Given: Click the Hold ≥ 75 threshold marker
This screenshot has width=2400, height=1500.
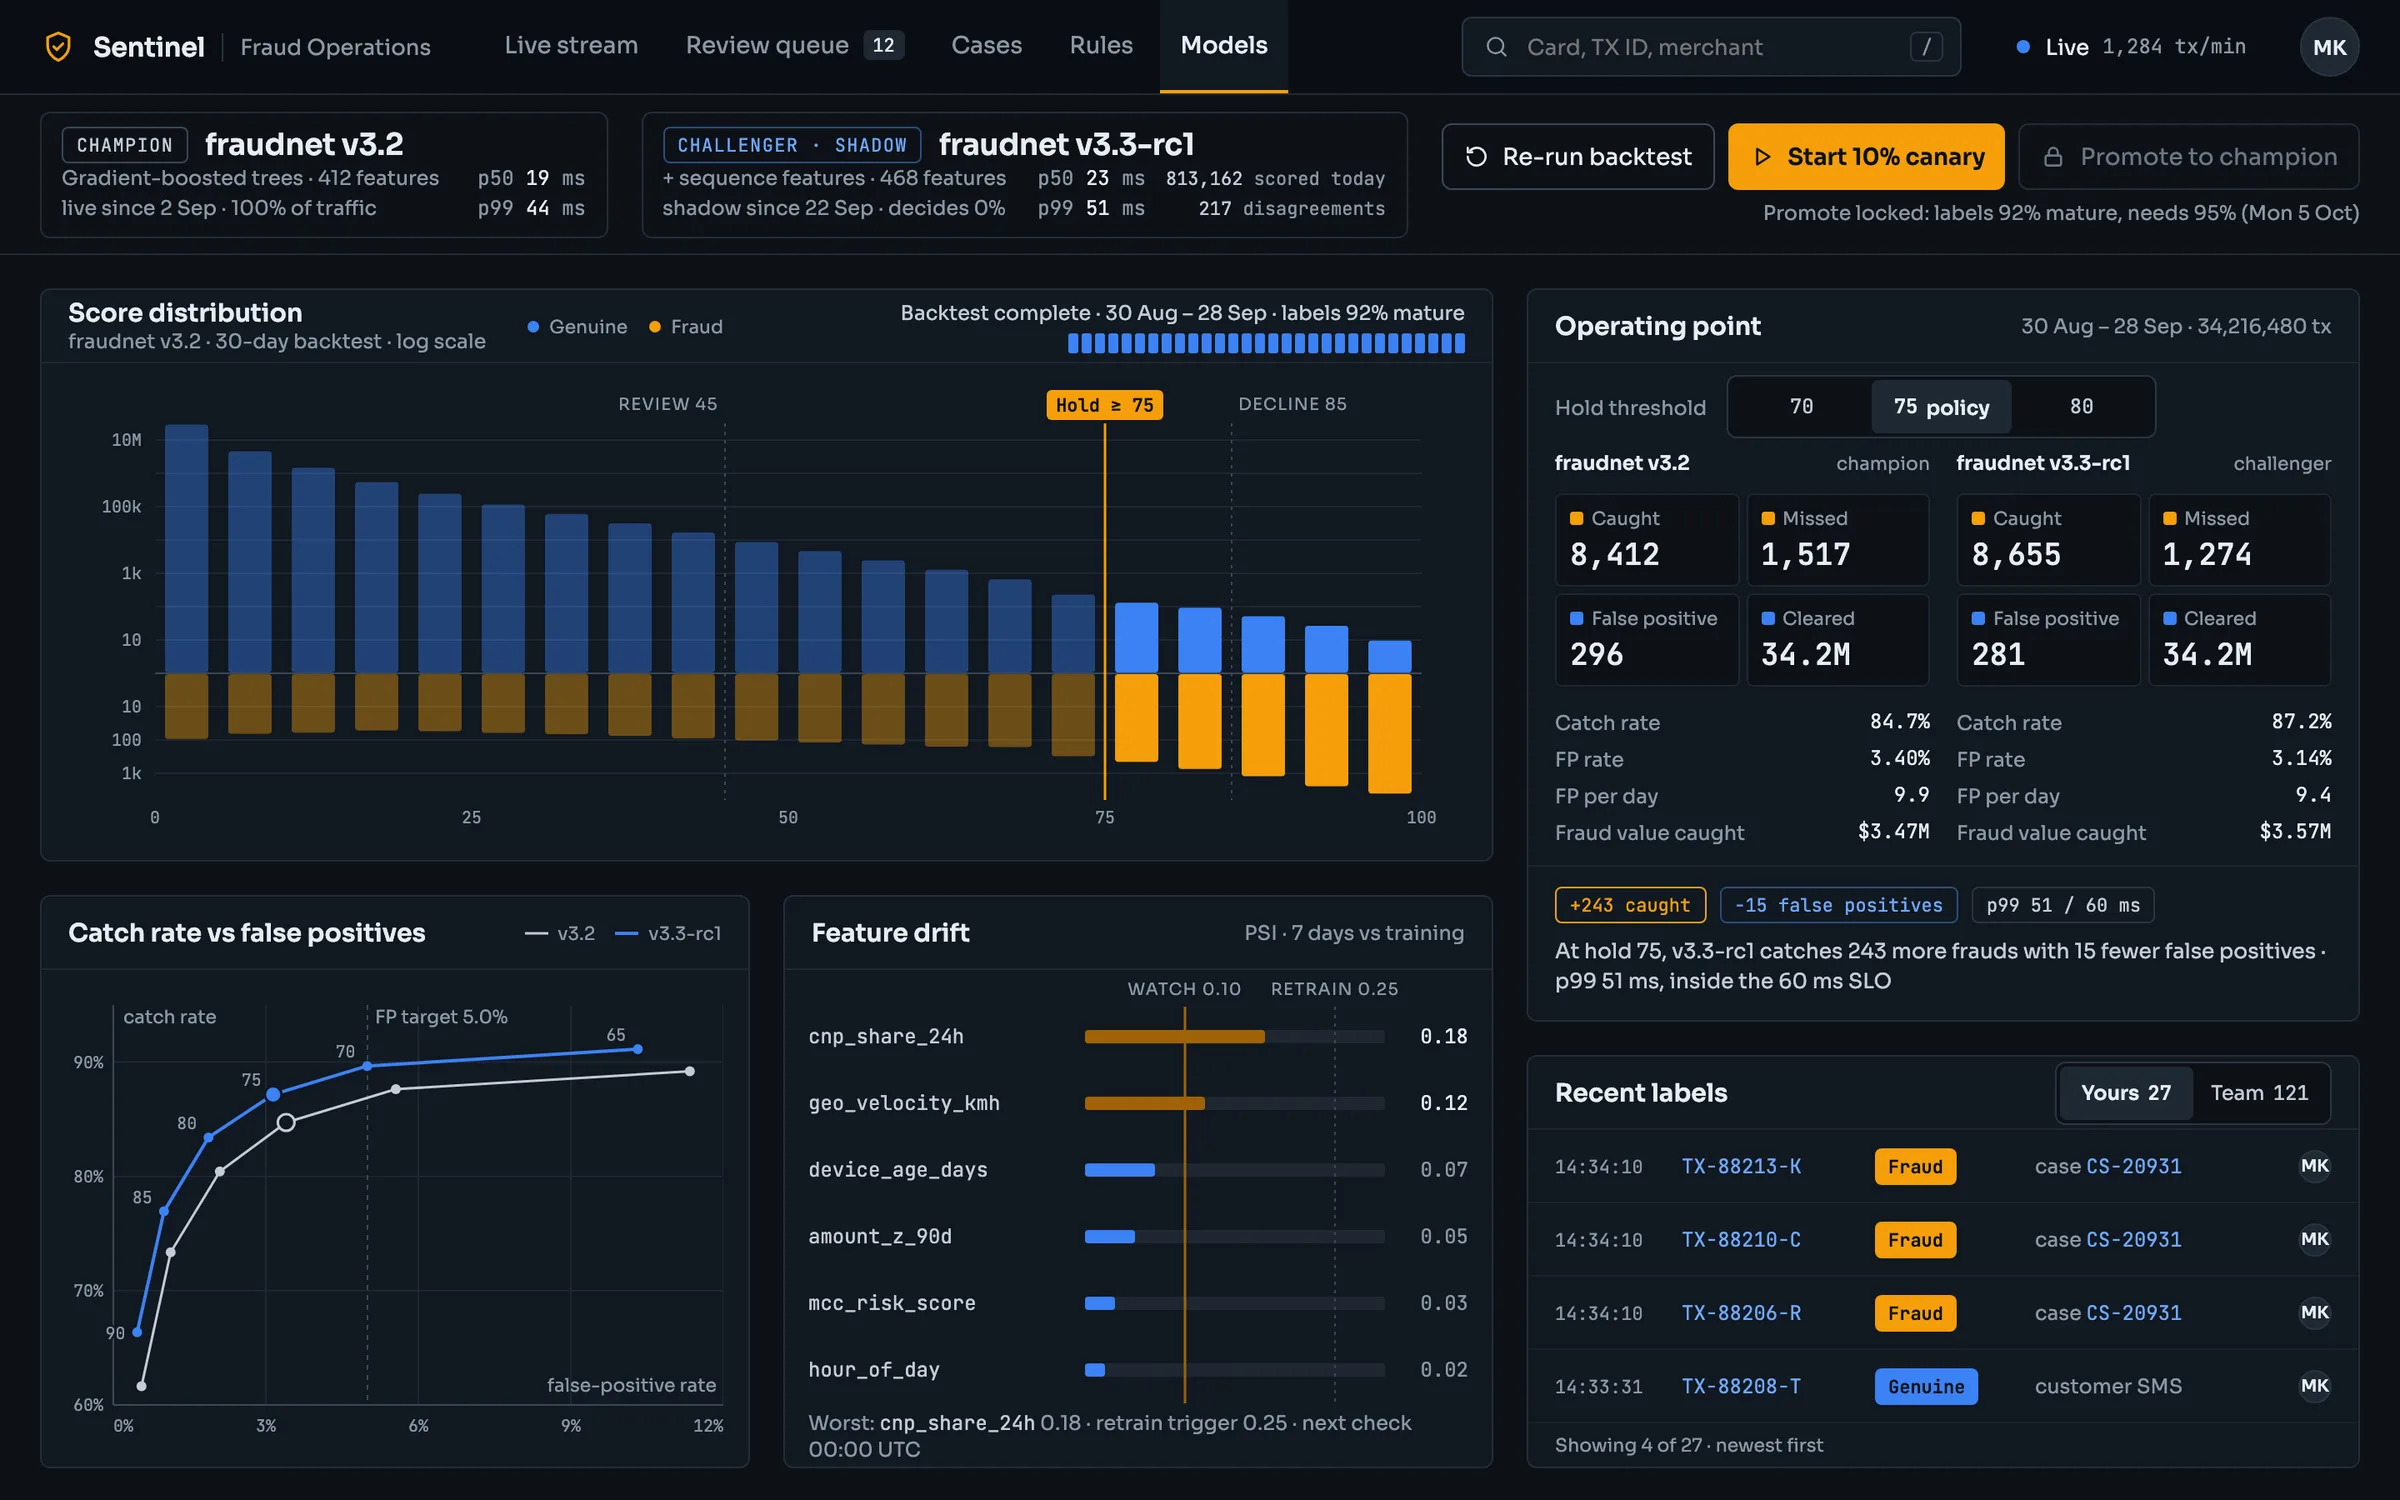Looking at the screenshot, I should tap(1104, 405).
